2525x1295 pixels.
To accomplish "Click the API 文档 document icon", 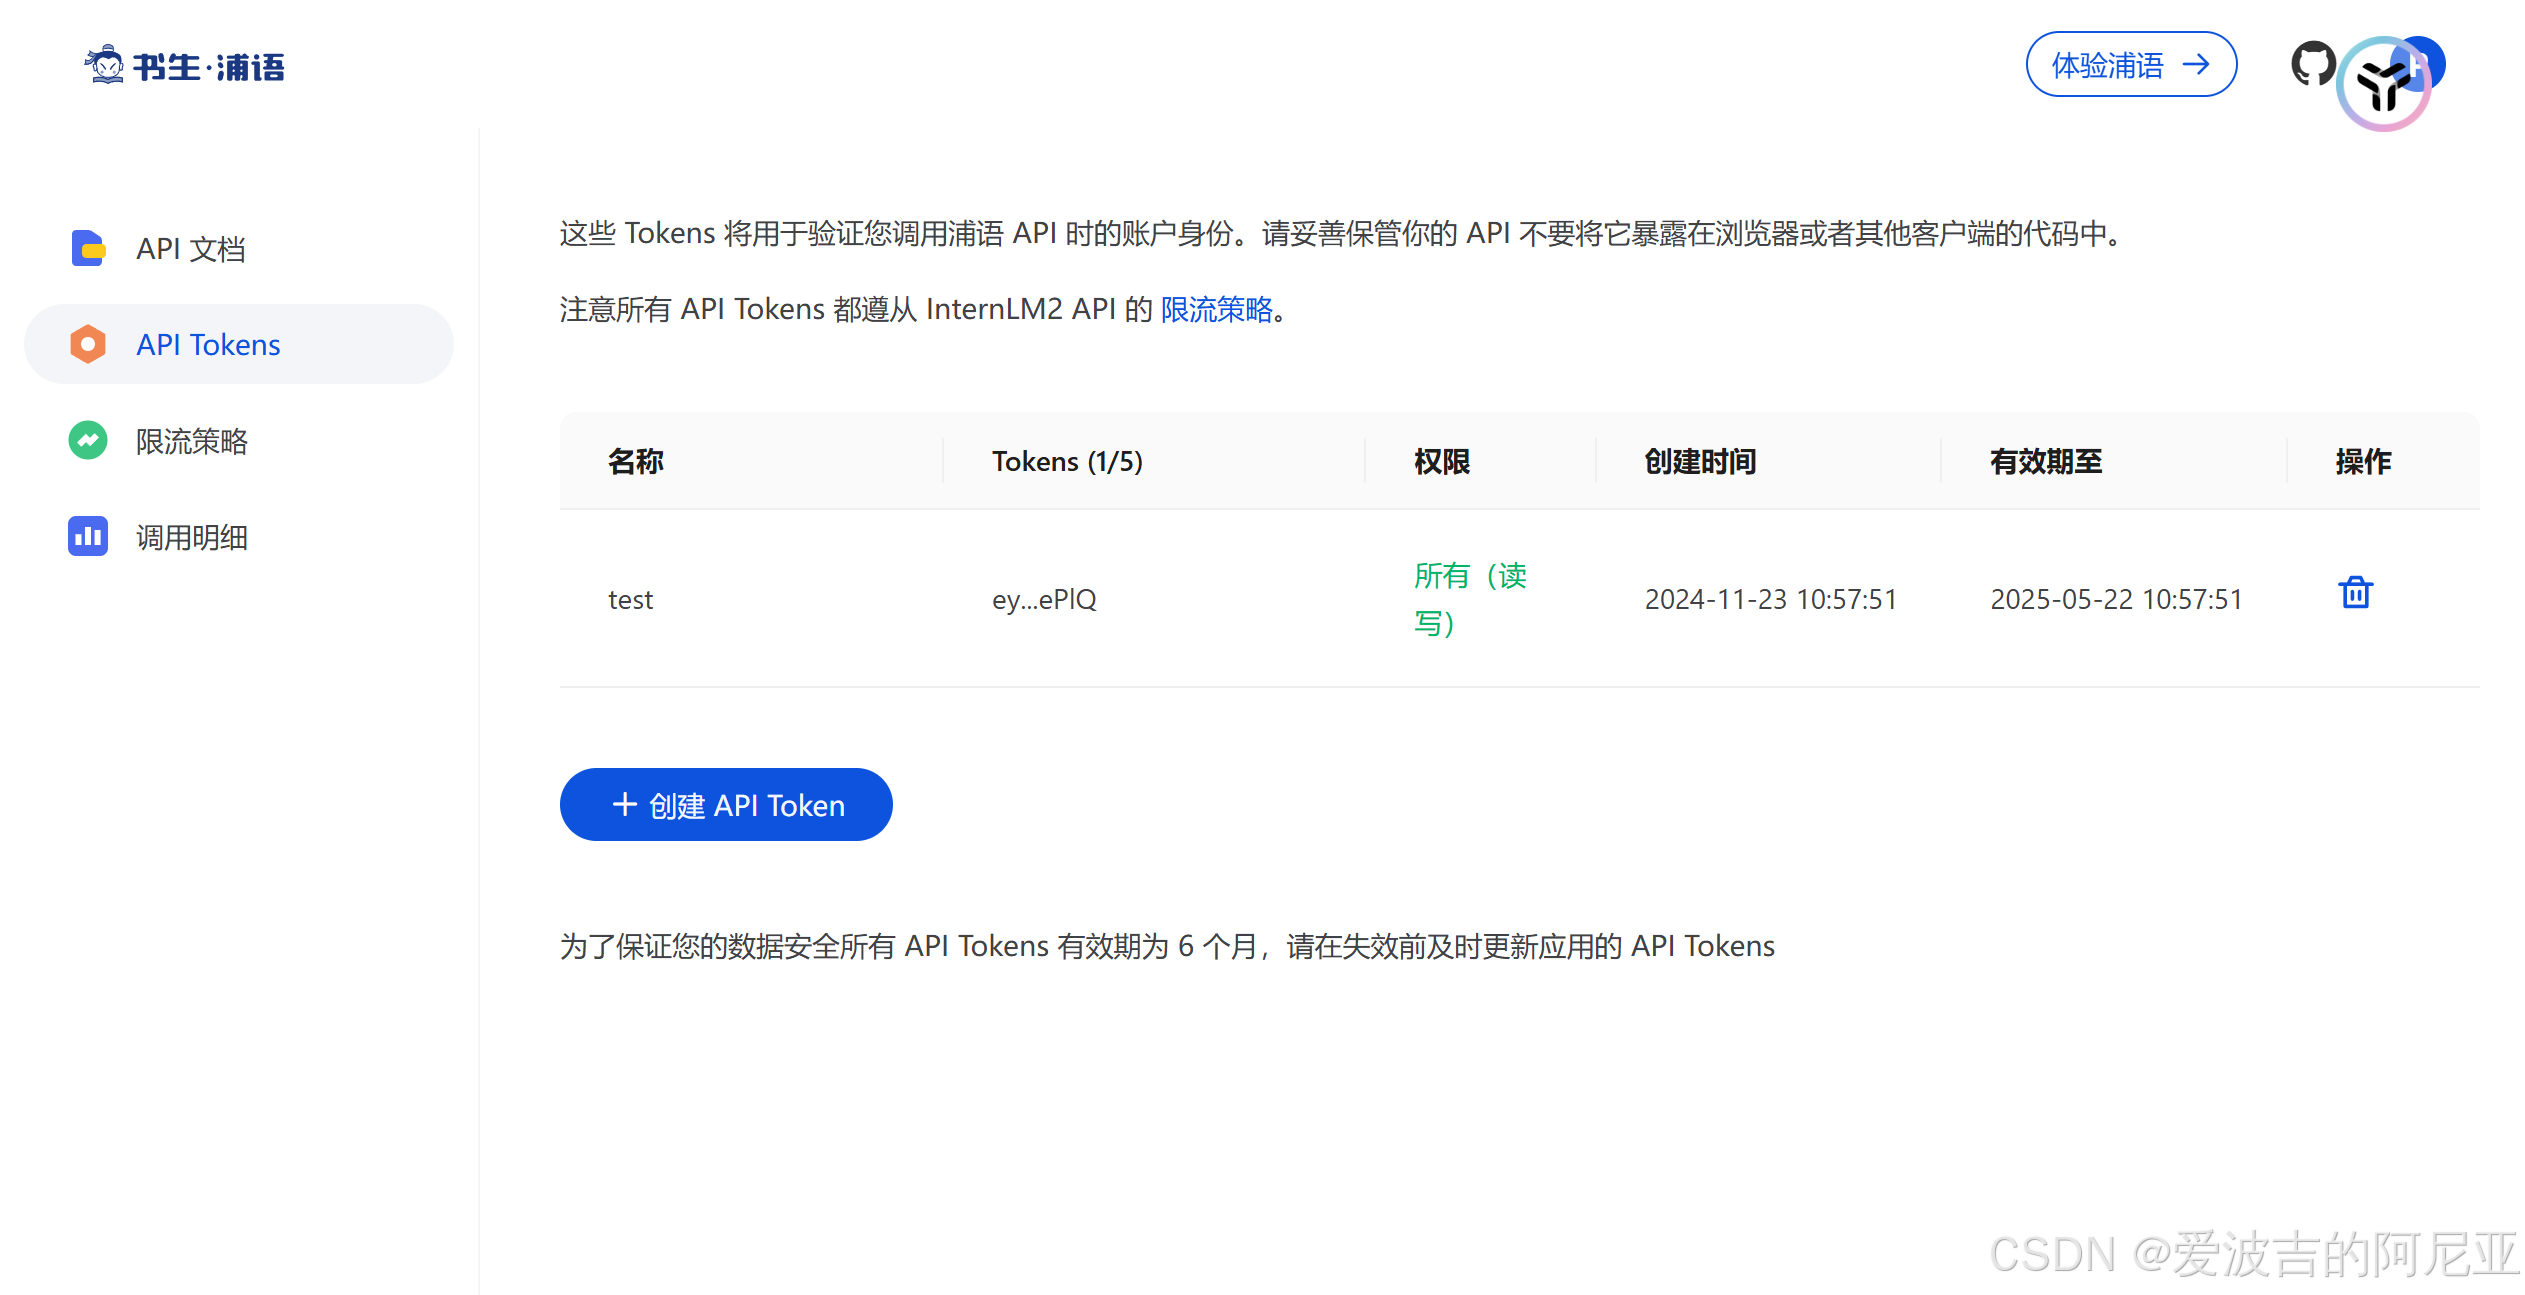I will 88,248.
